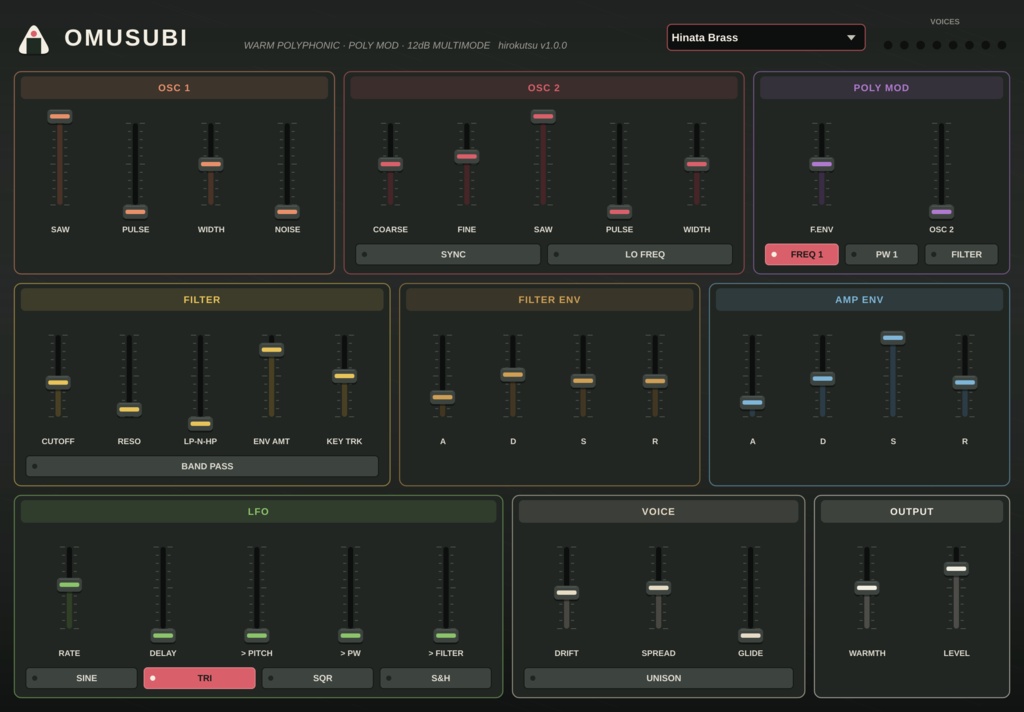This screenshot has width=1024, height=712.
Task: Click the OSC 1 NOISE slider handle
Action: tap(287, 212)
